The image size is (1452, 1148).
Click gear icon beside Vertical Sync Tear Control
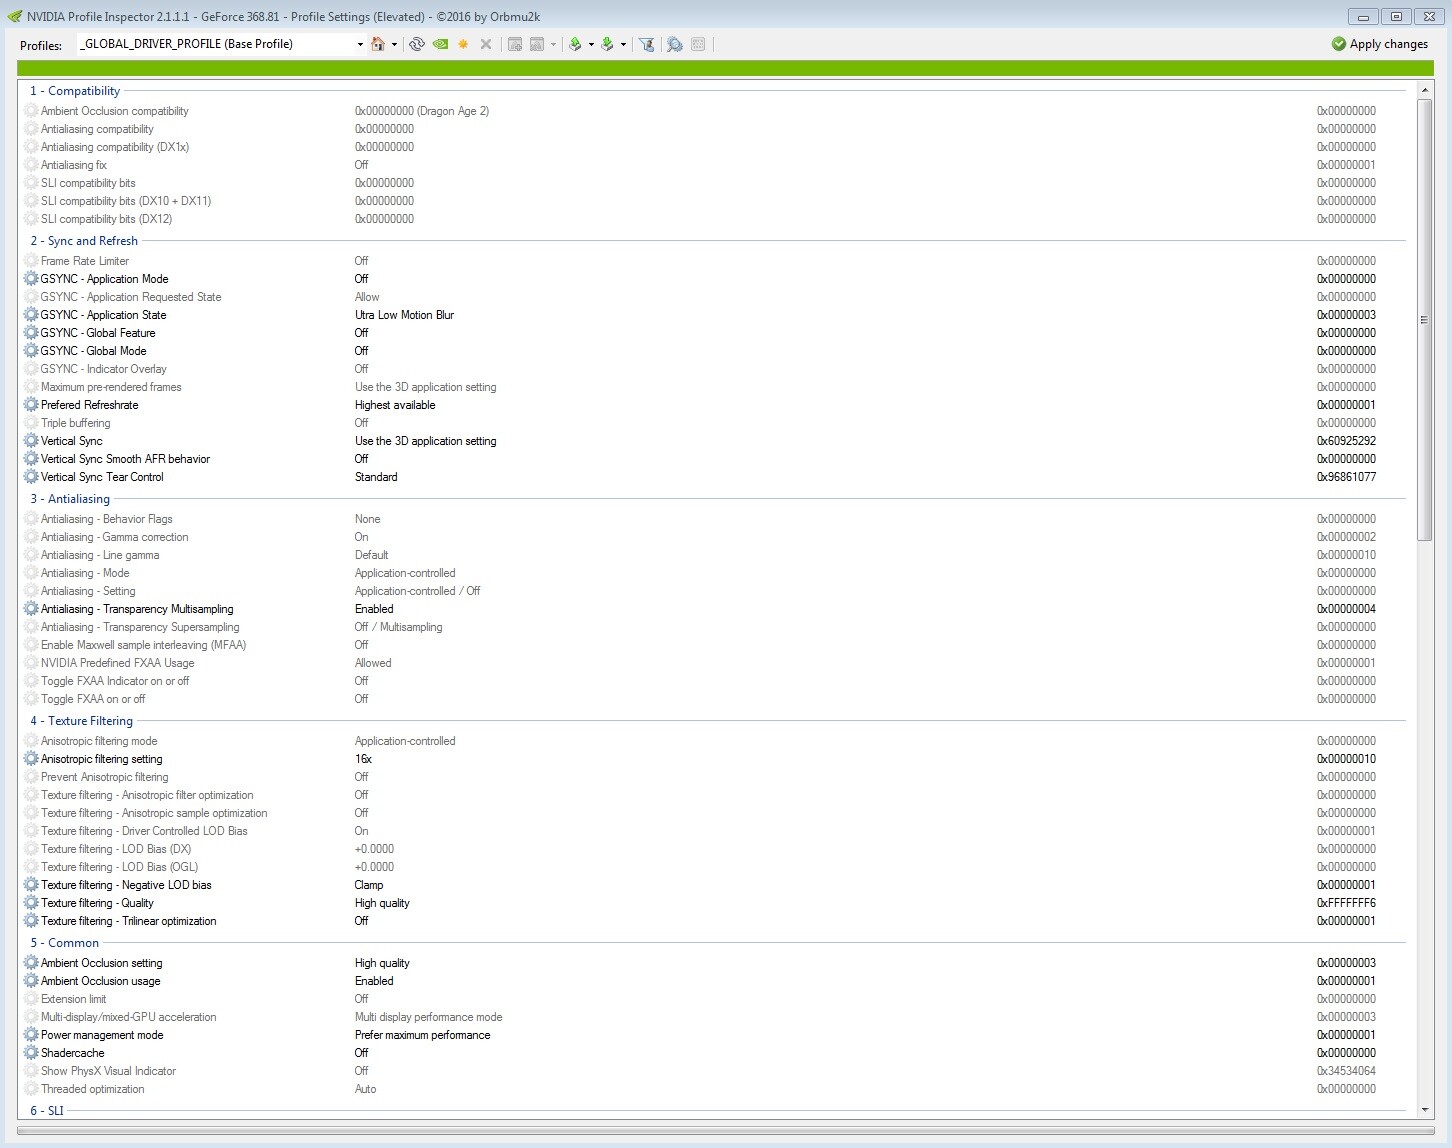click(31, 477)
